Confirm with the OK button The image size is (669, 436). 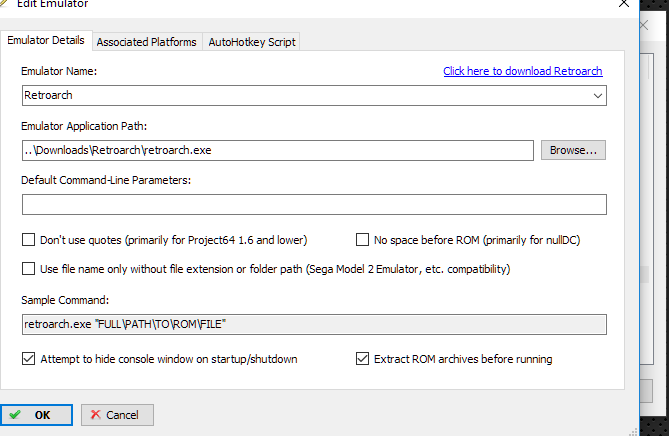point(36,415)
